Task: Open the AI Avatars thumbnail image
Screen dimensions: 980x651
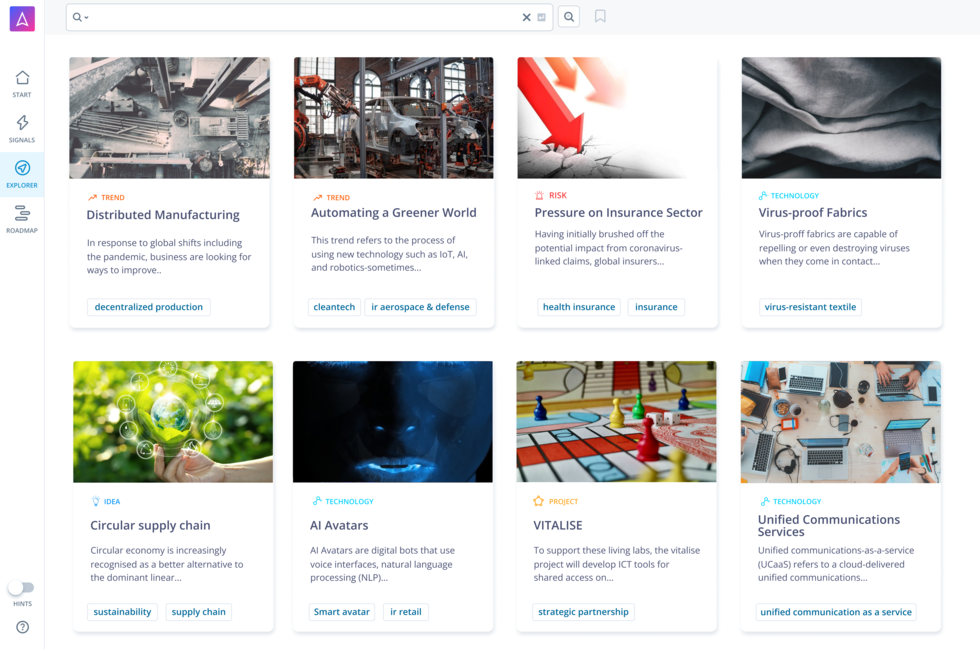Action: (392, 422)
